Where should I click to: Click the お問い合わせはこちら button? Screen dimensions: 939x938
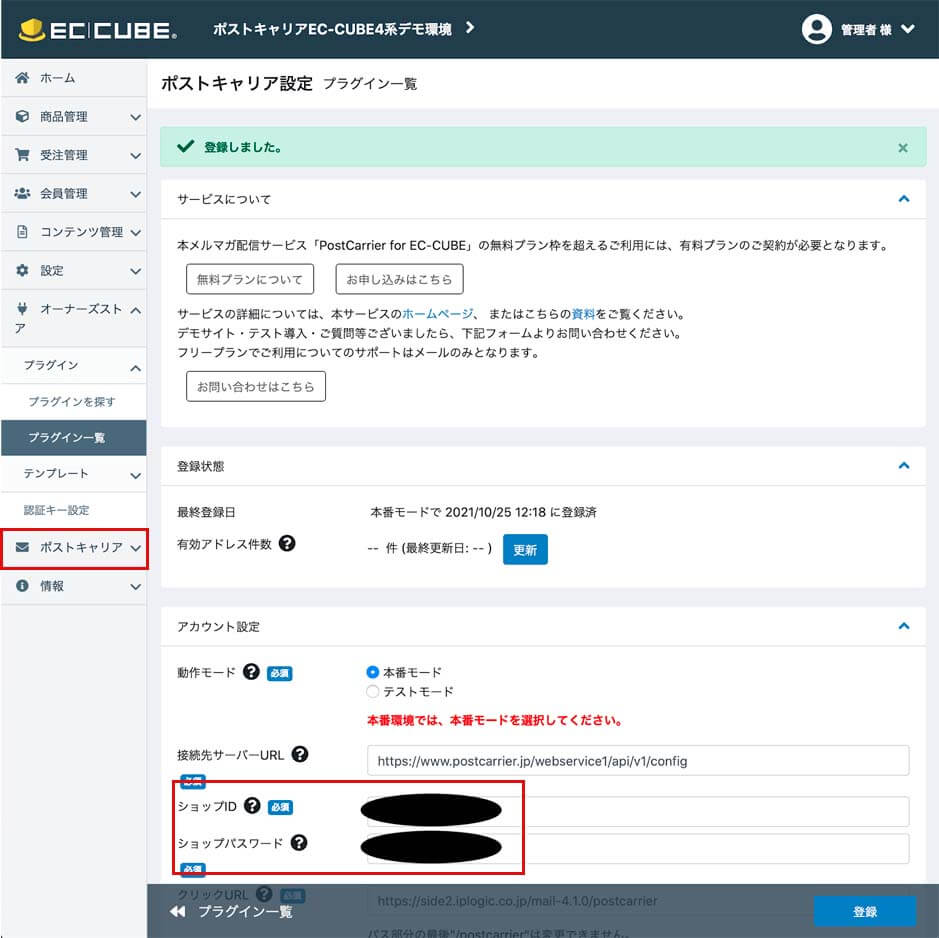point(256,386)
